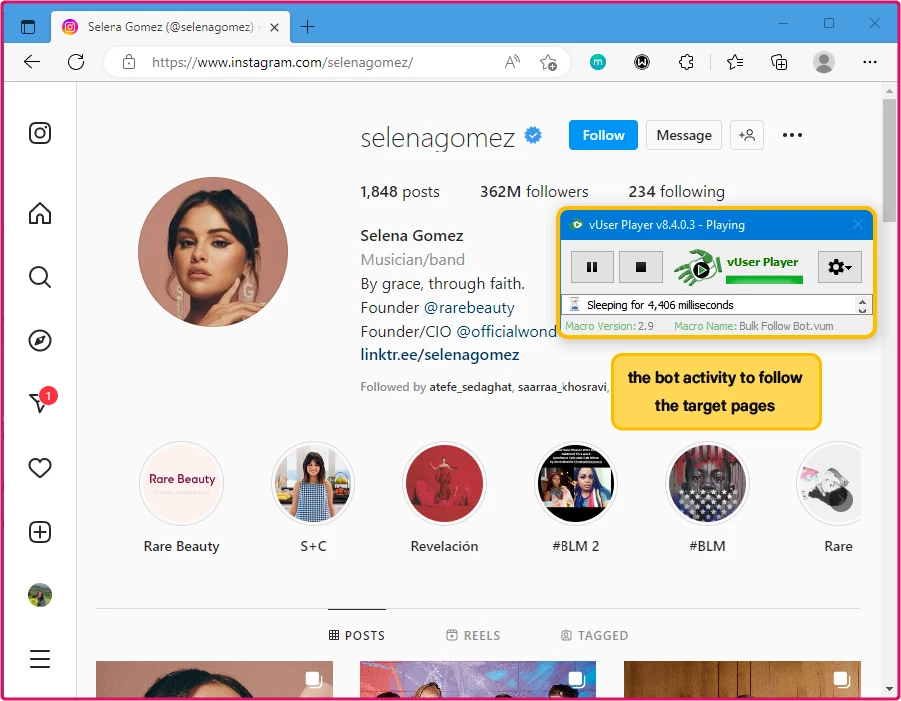The image size is (901, 701).
Task: Open Instagram logo home link in sidebar
Action: pyautogui.click(x=40, y=133)
